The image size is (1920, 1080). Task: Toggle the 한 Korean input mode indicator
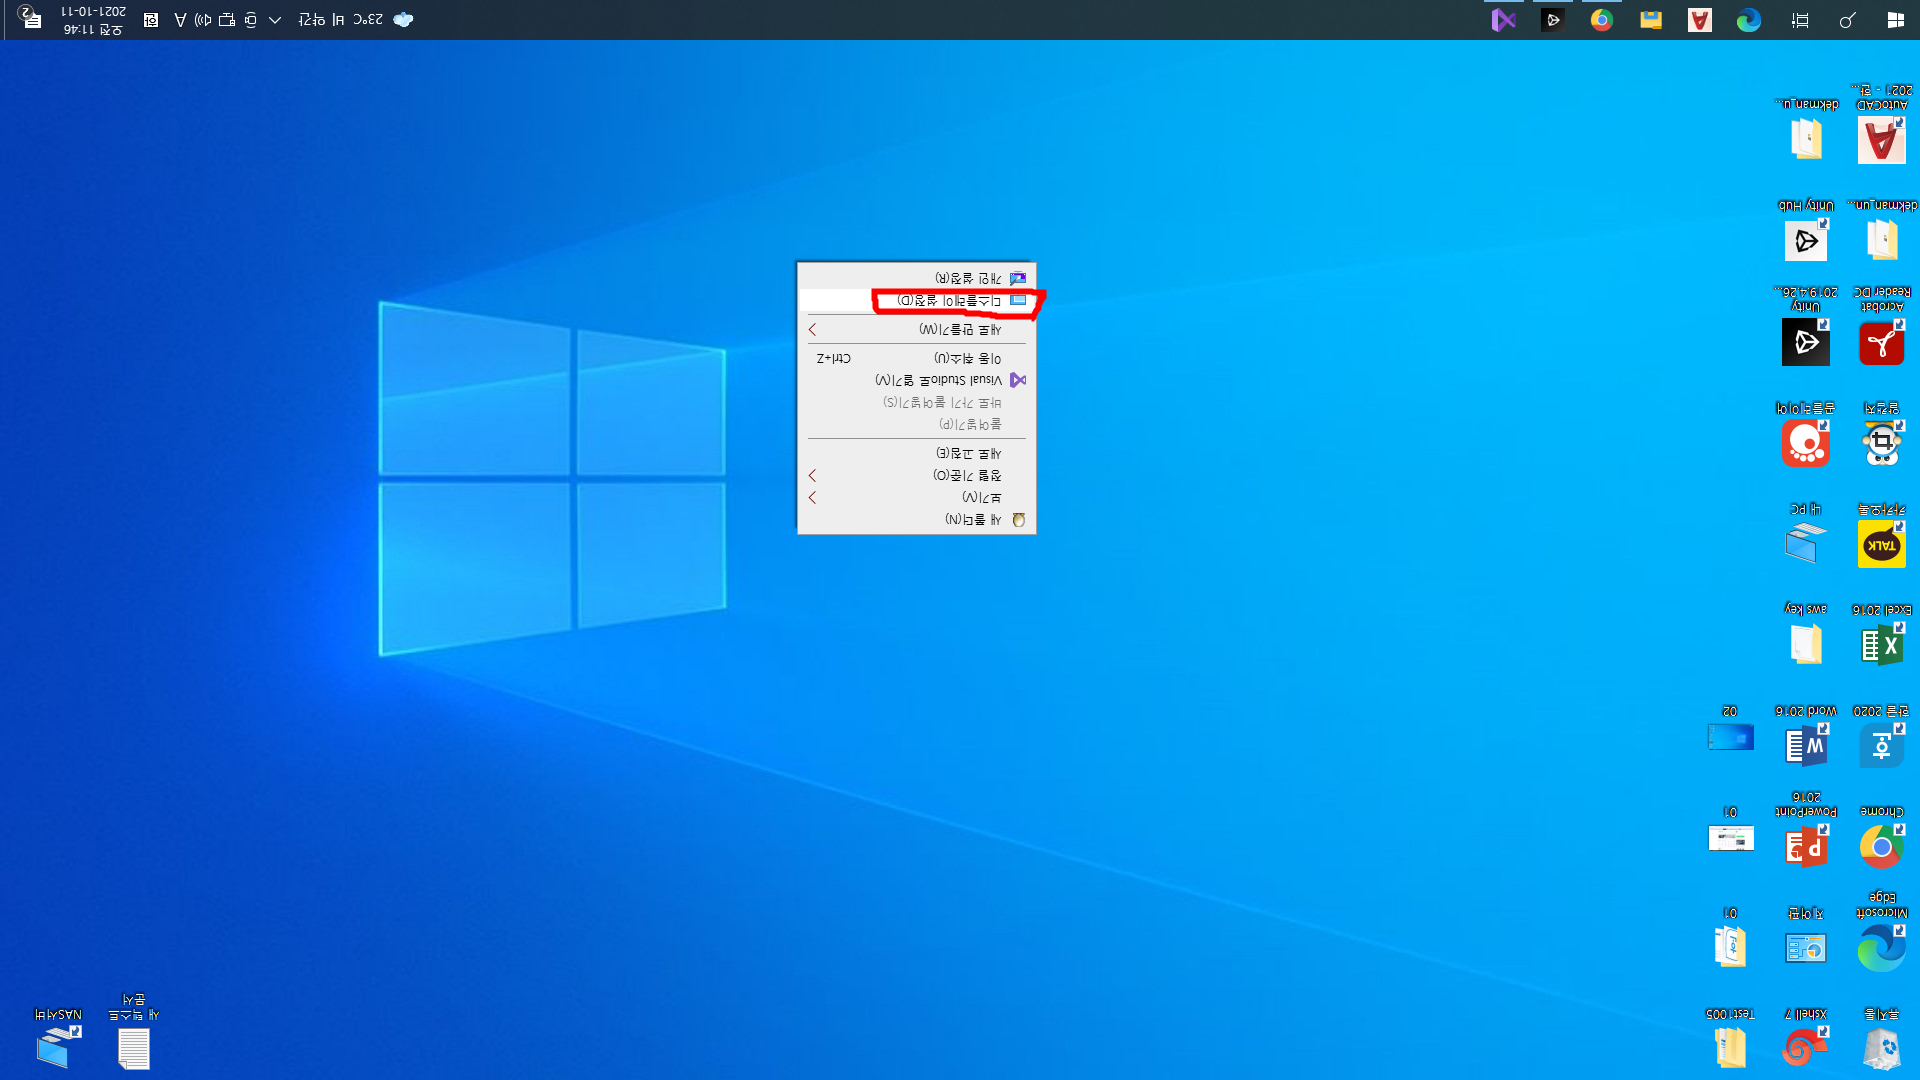(x=151, y=20)
